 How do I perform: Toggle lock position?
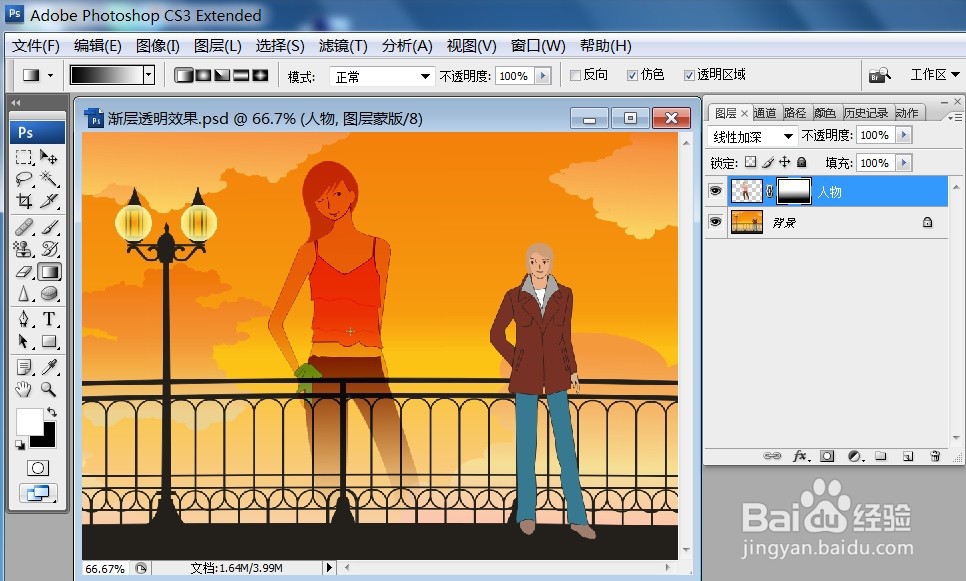click(x=784, y=162)
